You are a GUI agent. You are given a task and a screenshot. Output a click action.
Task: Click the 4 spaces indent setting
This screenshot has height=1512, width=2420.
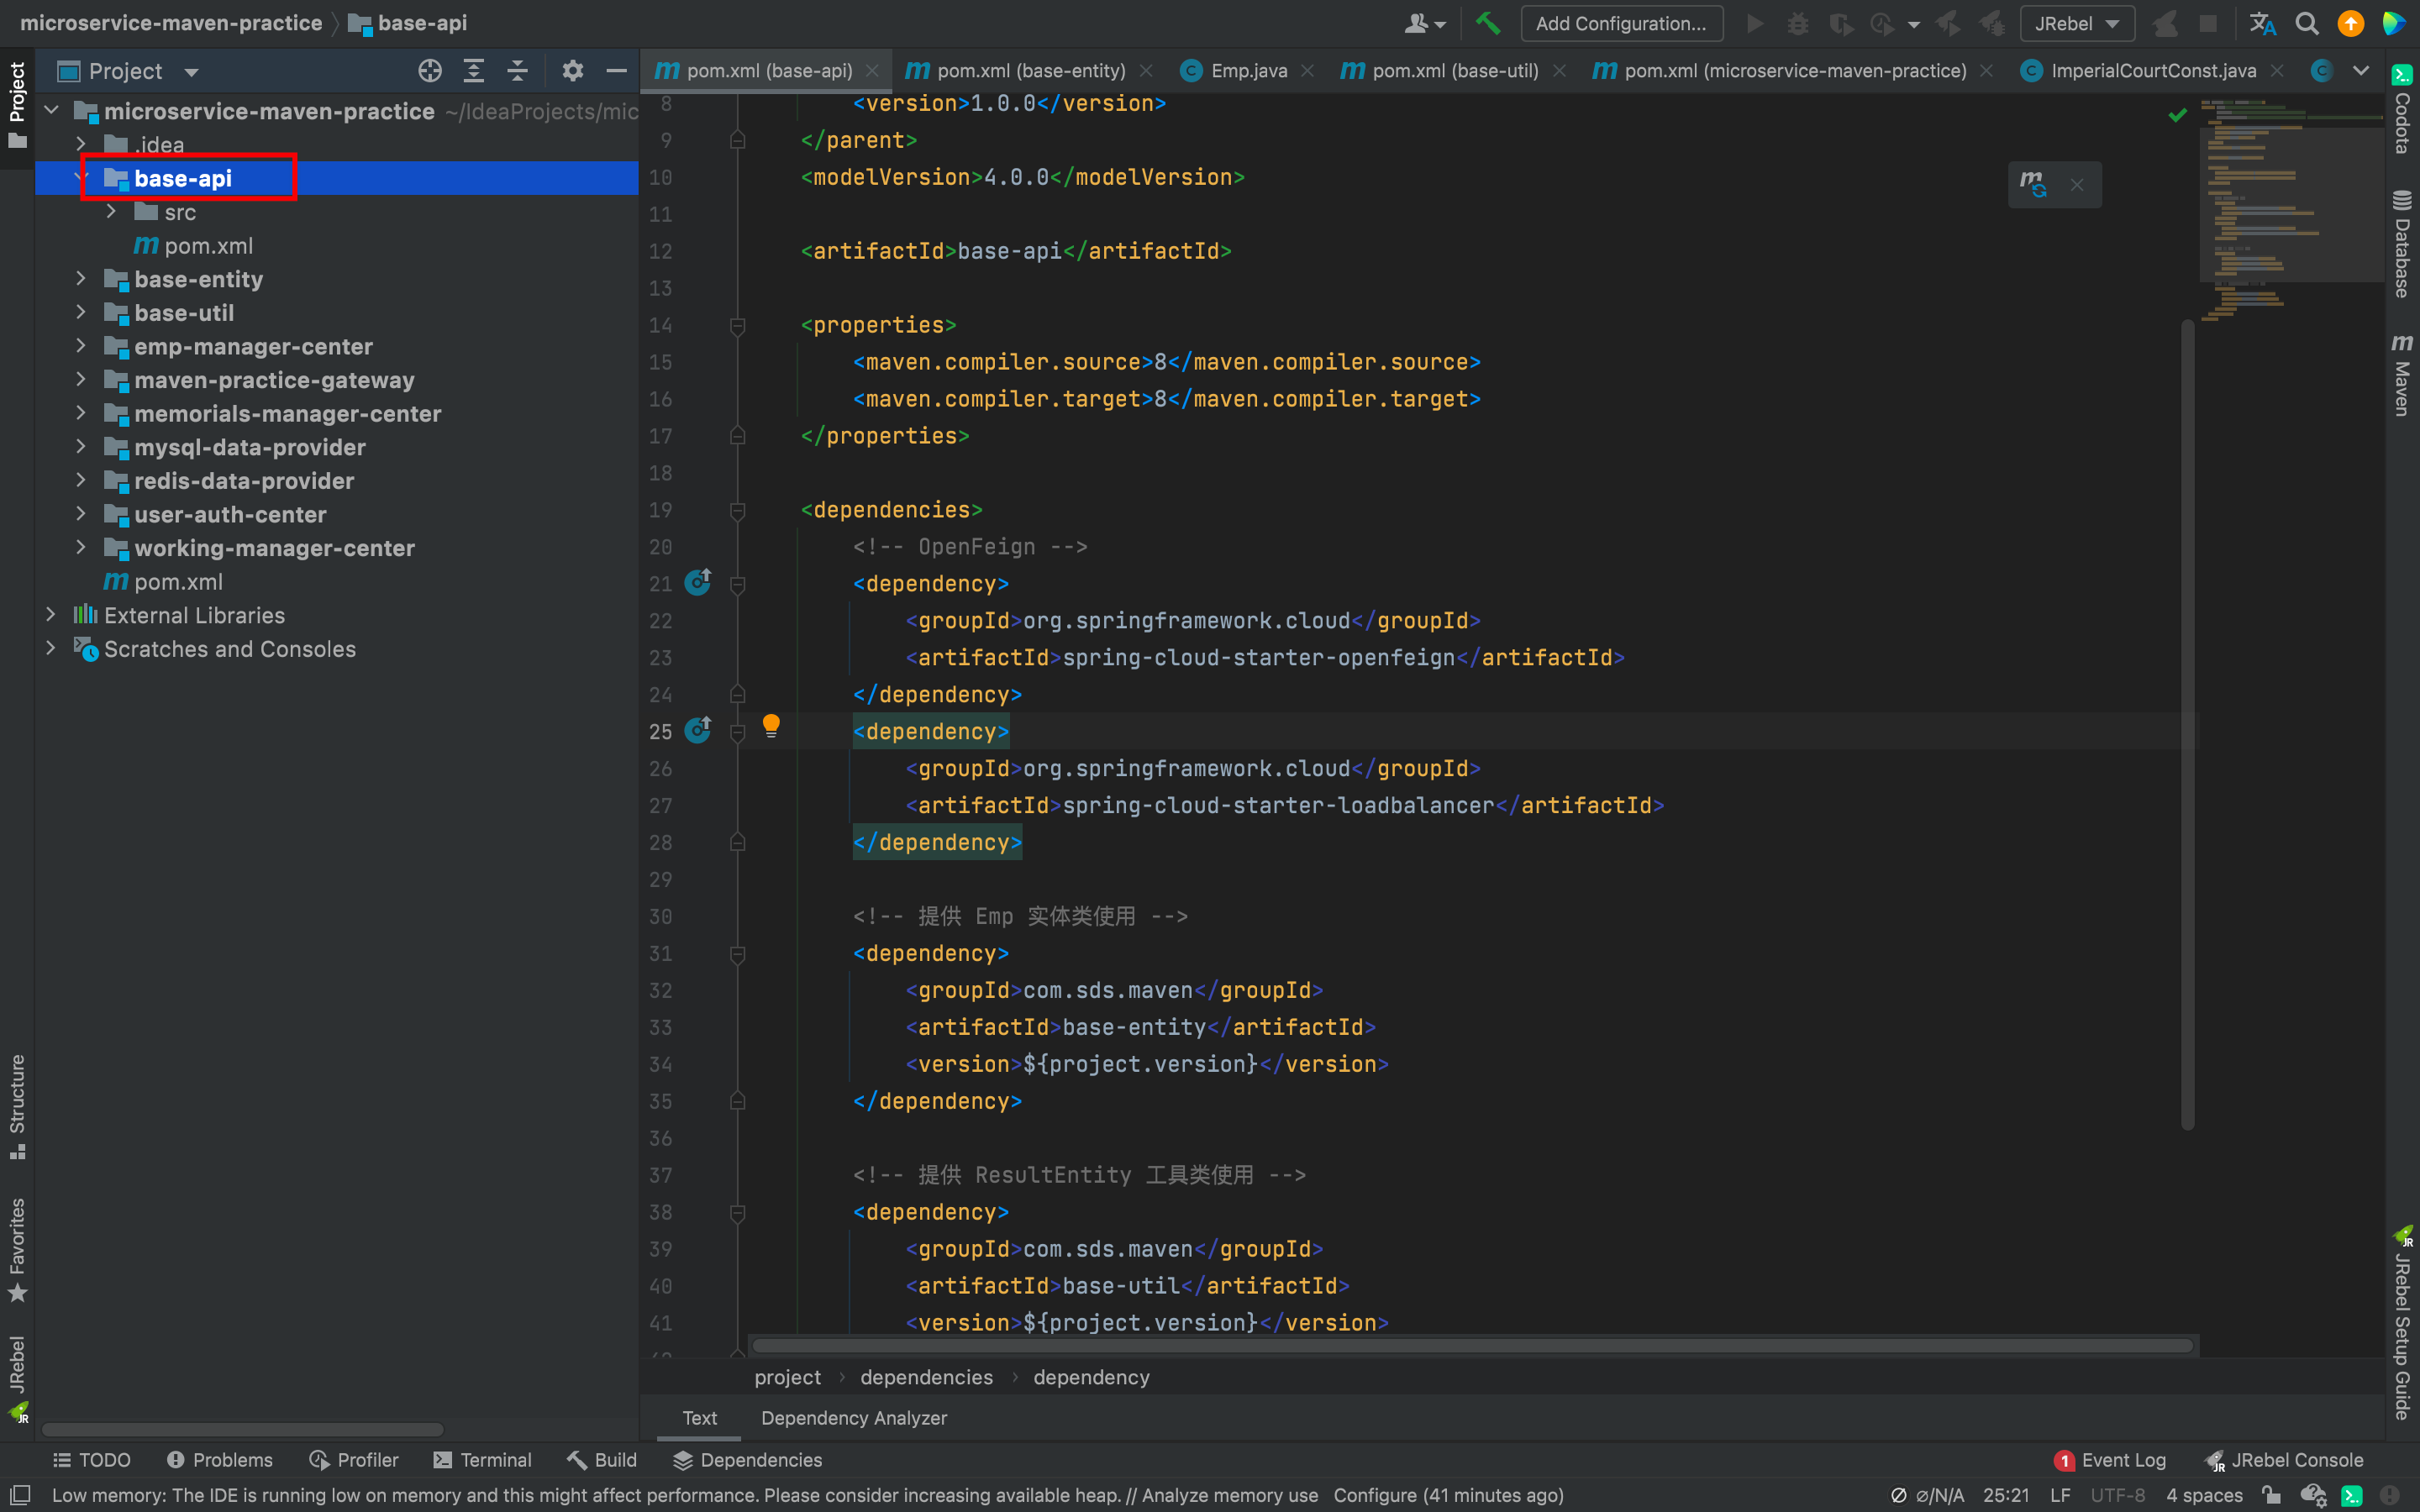[2204, 1495]
